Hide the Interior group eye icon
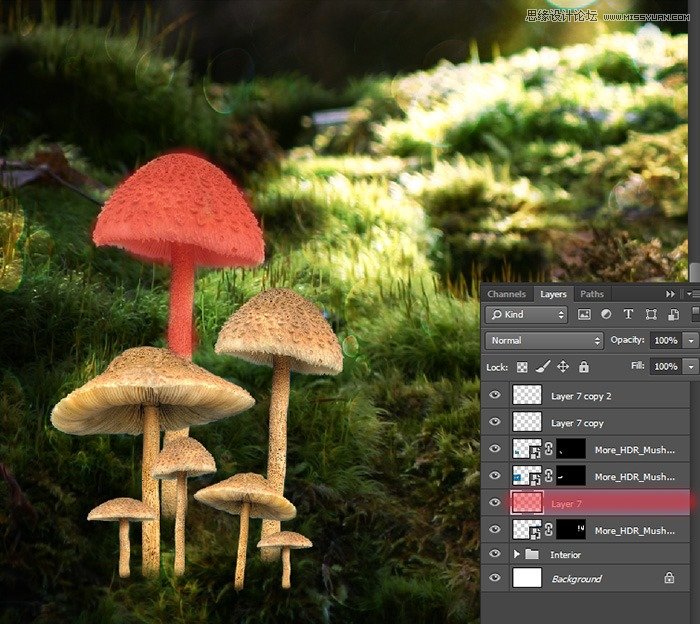The width and height of the screenshot is (700, 624). [x=495, y=553]
